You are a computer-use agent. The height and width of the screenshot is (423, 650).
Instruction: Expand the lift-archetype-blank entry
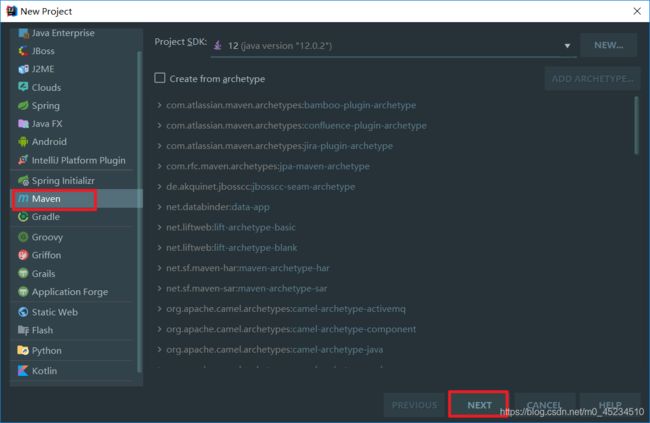(159, 248)
